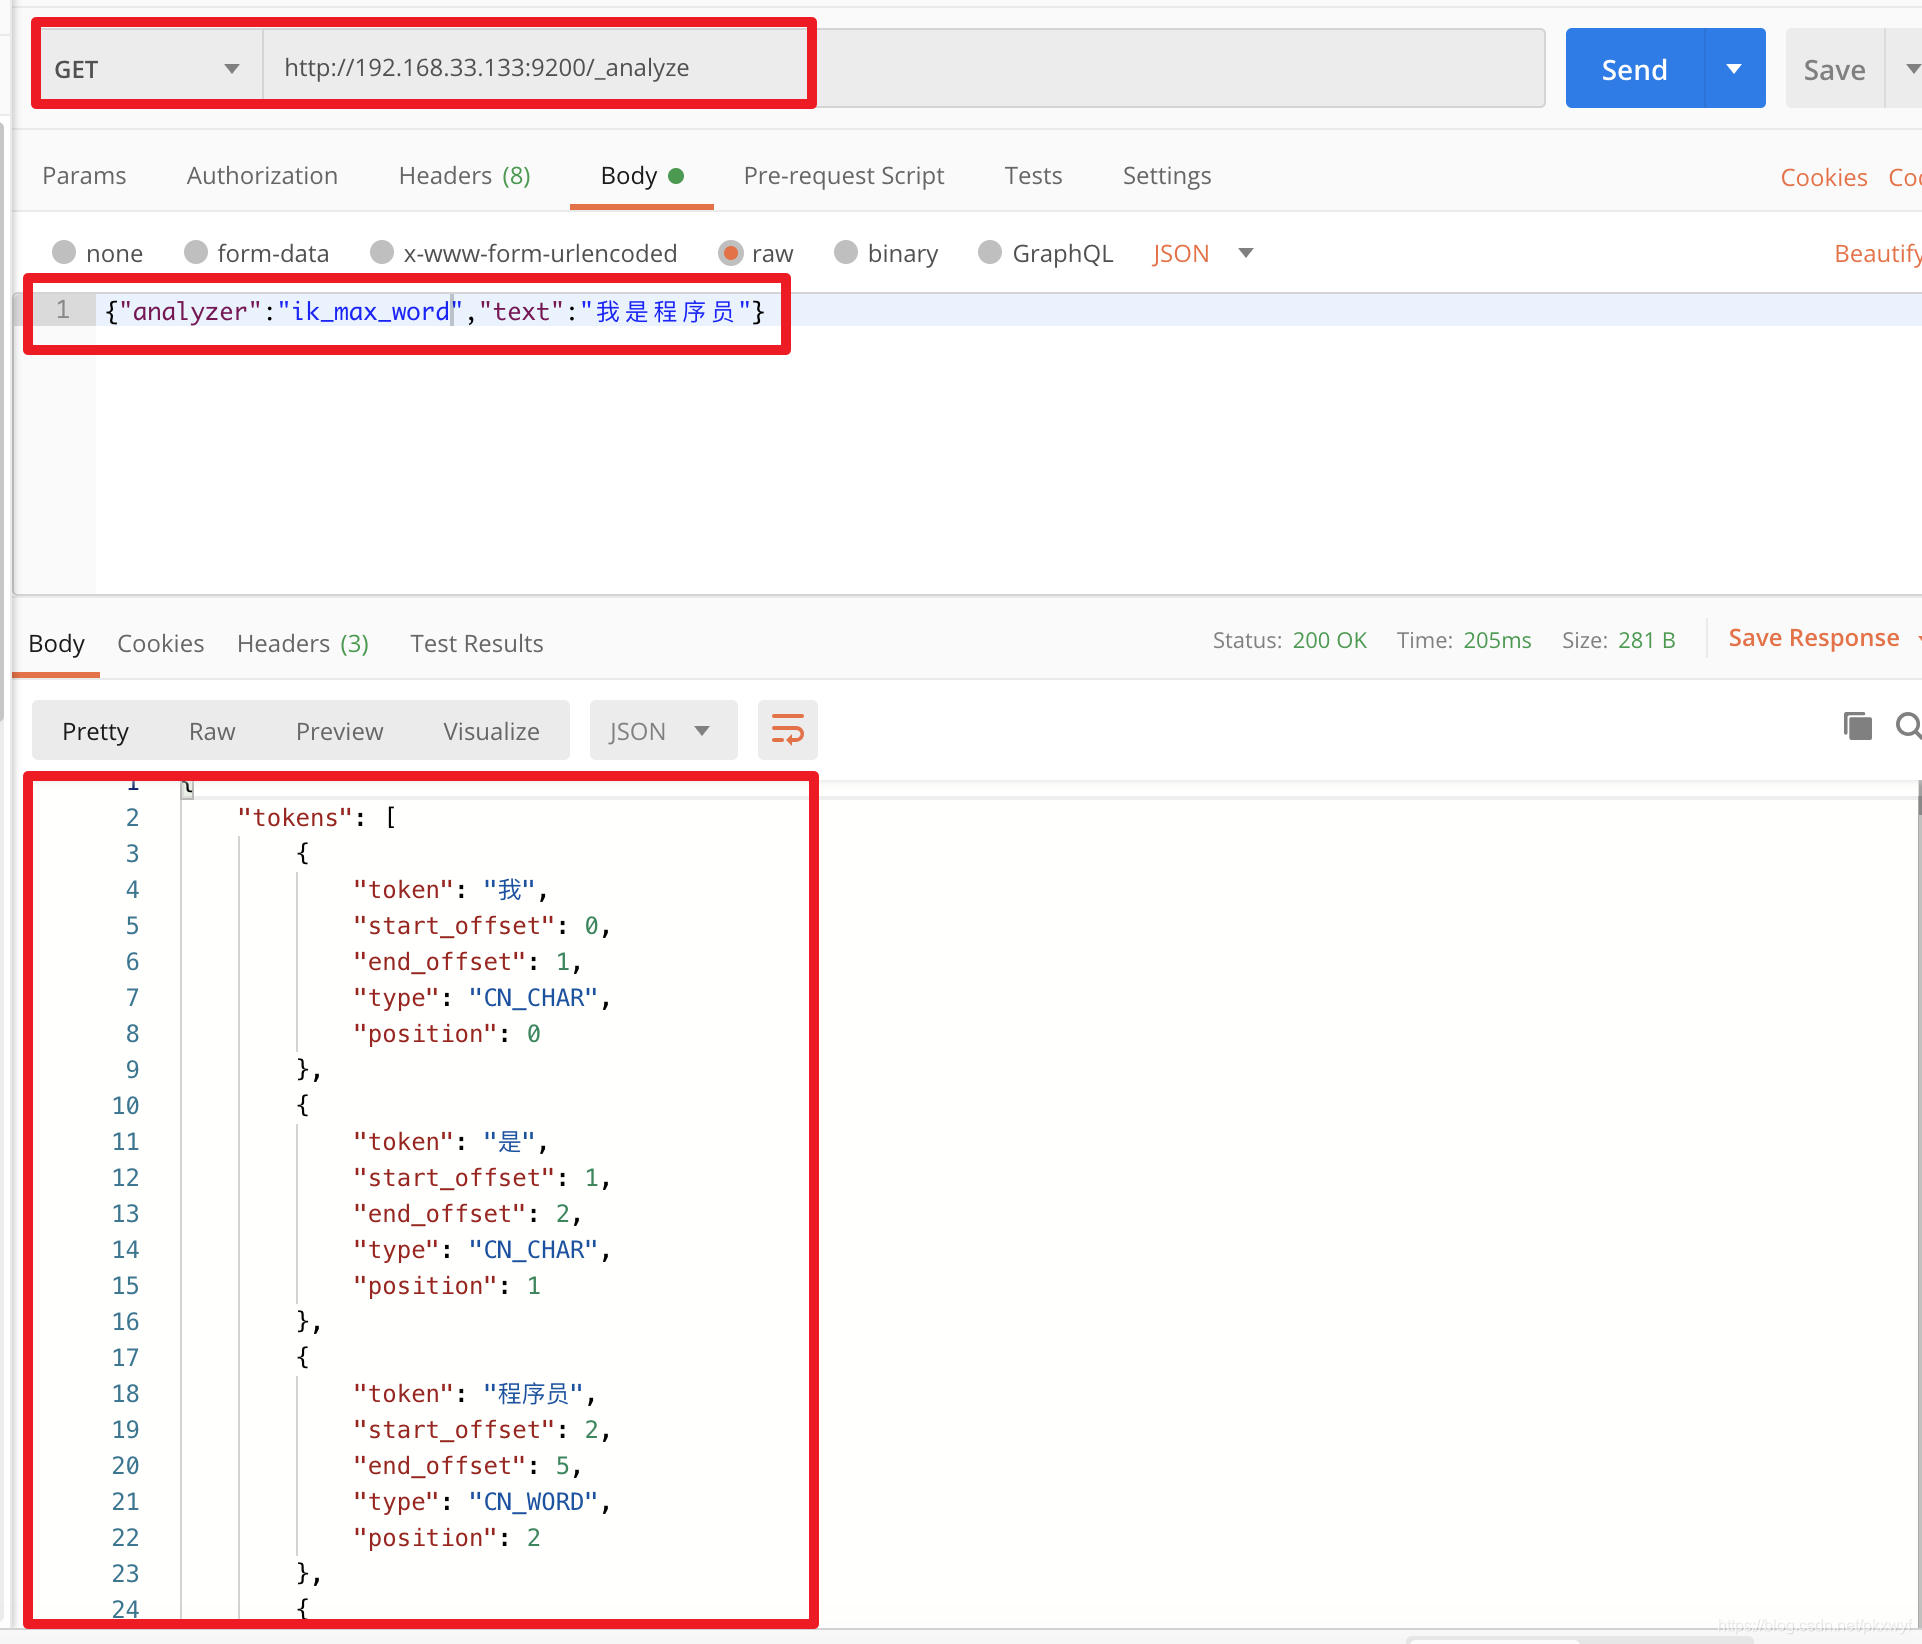The height and width of the screenshot is (1644, 1922).
Task: Click the Send button
Action: [x=1634, y=68]
